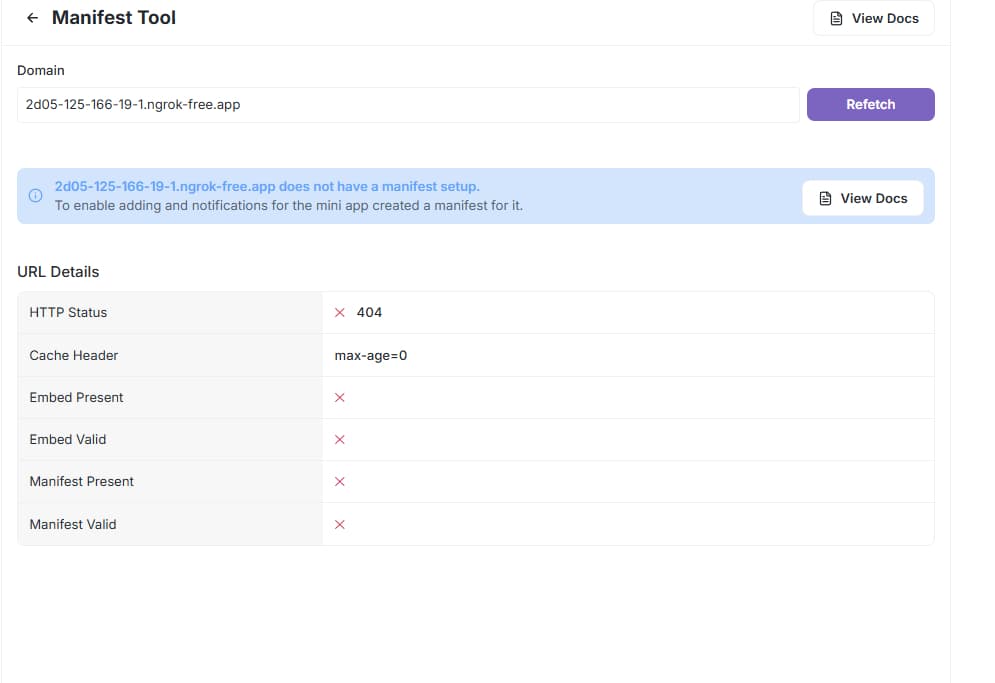Click the max-age=0 cache value

[x=370, y=355]
